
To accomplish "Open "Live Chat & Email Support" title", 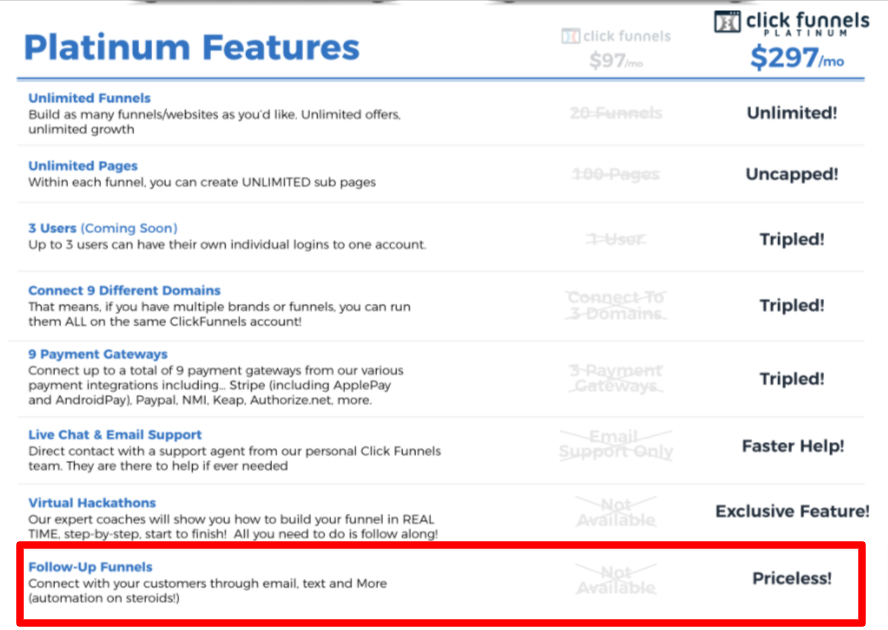I will pyautogui.click(x=115, y=435).
